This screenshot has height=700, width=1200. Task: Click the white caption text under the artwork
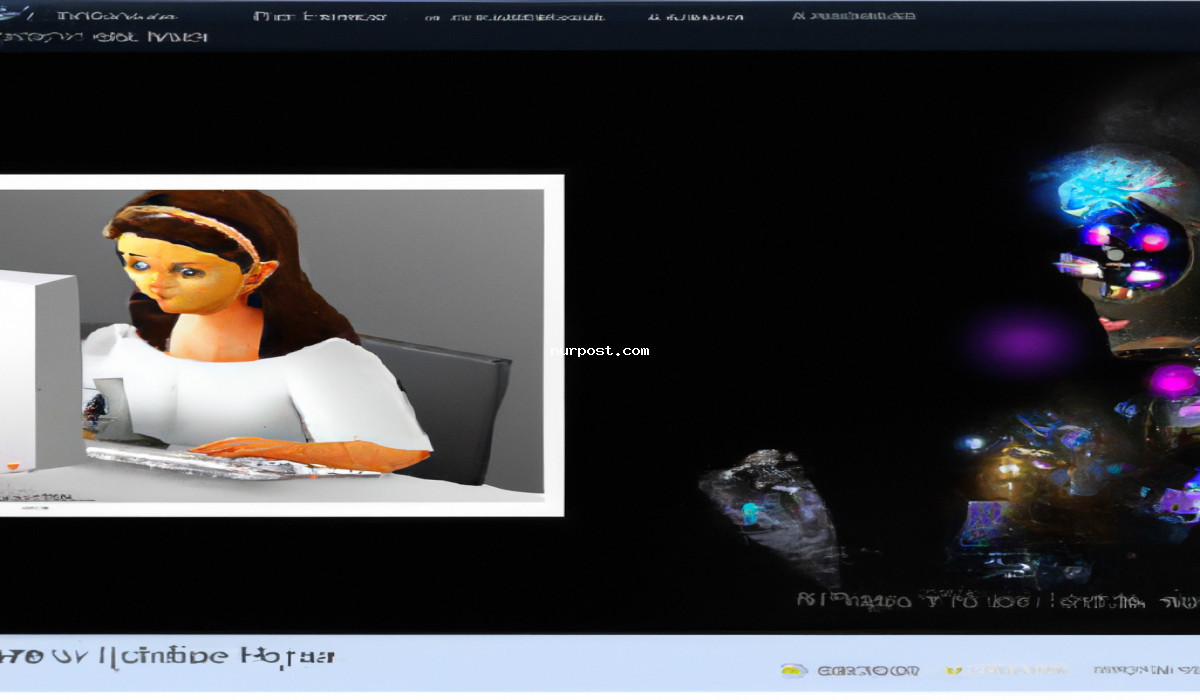[995, 601]
